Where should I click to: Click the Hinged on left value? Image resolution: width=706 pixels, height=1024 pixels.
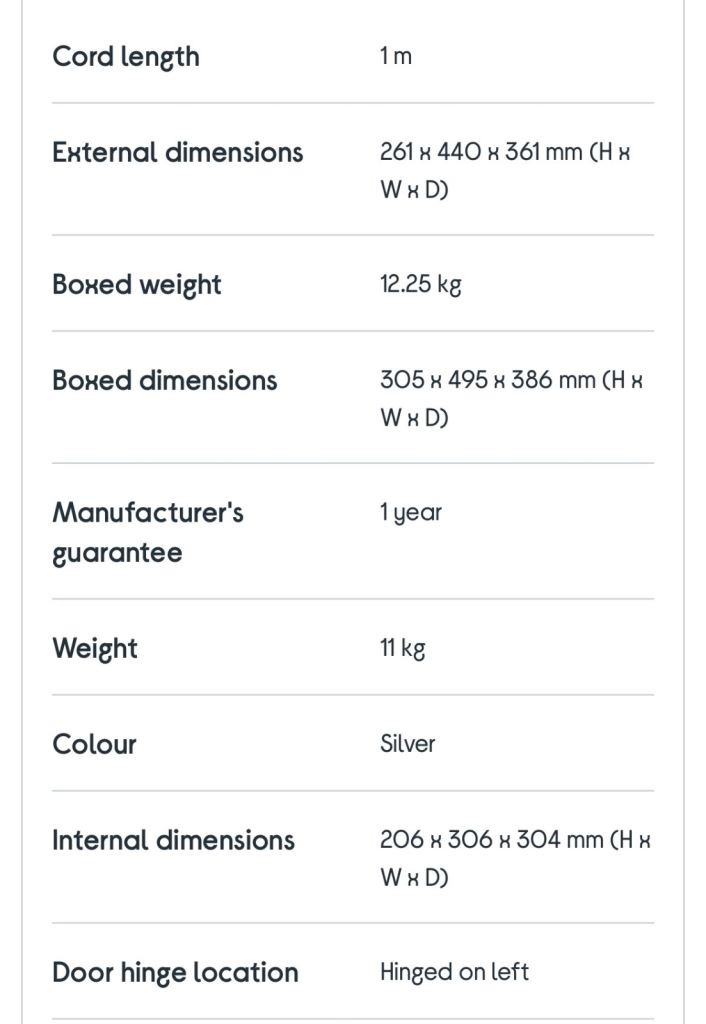(455, 972)
